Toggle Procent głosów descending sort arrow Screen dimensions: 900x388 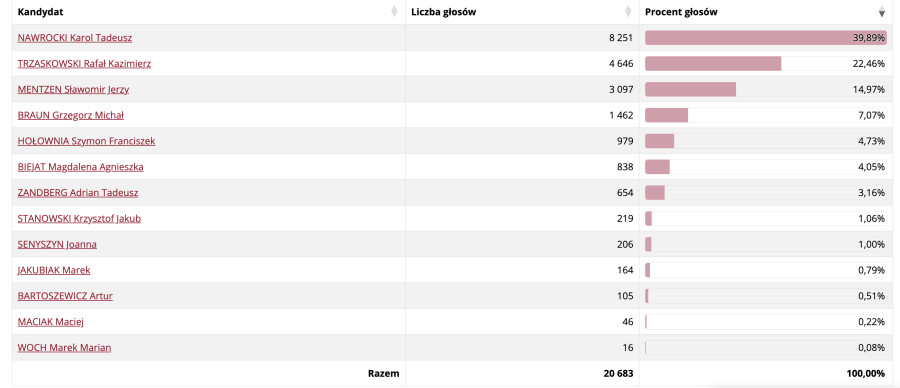[x=882, y=11]
